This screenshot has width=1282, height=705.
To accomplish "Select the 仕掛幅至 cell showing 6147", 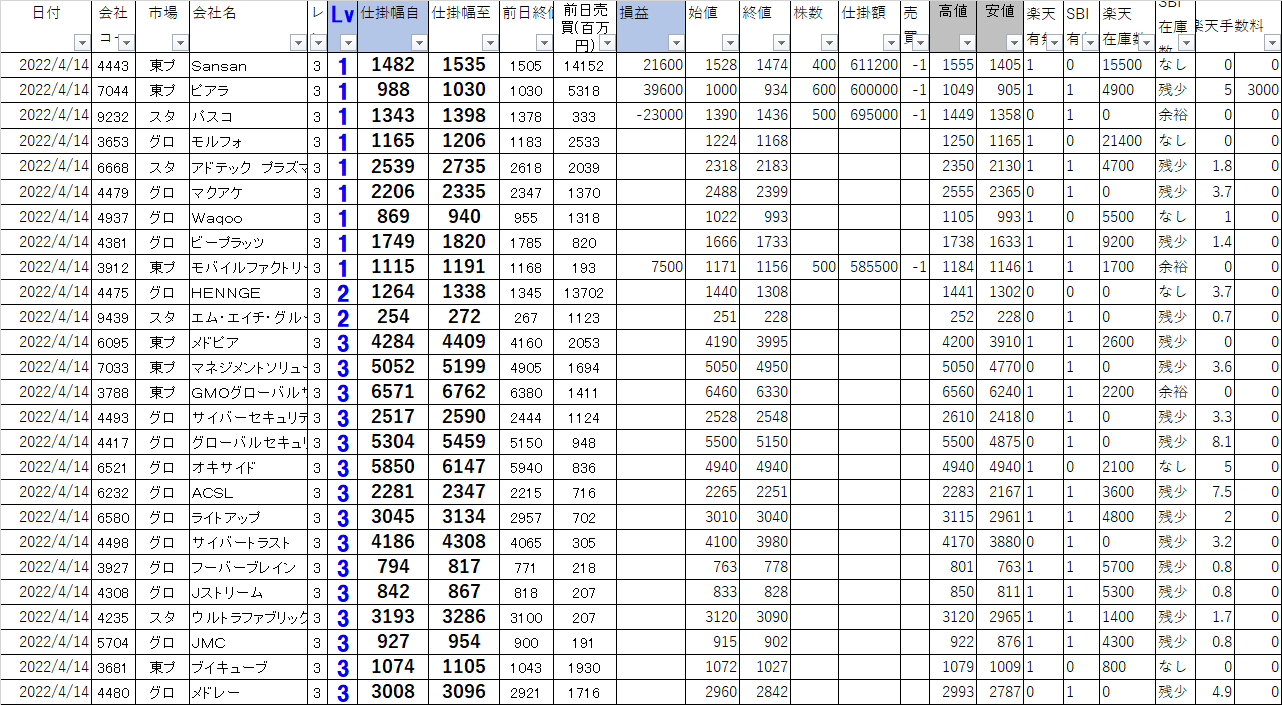I will point(464,466).
